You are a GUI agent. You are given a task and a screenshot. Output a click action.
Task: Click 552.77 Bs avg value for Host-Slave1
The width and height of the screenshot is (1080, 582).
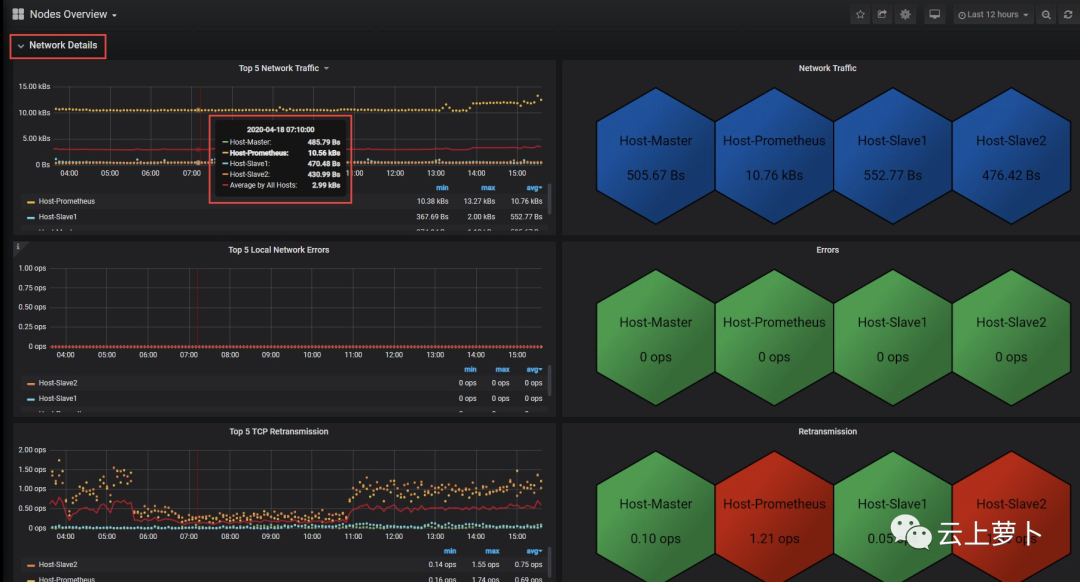point(526,217)
